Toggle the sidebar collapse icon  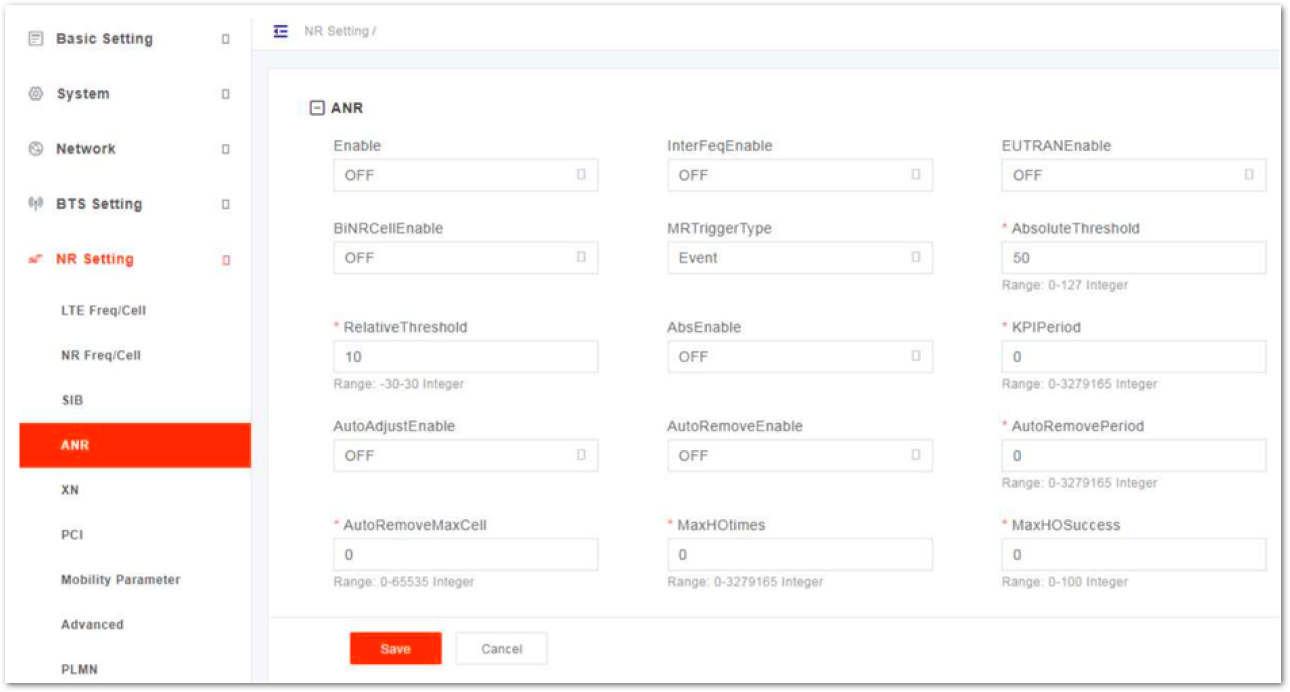[x=281, y=31]
